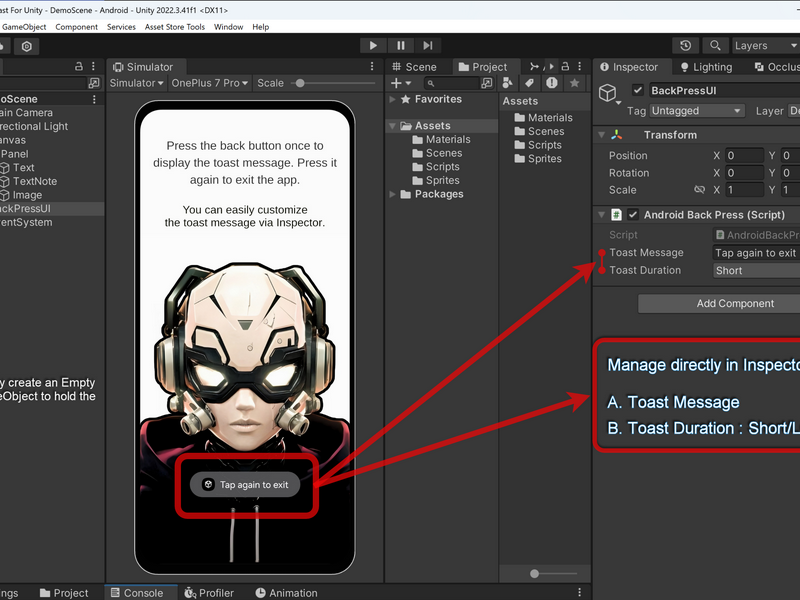
Task: Open the Asset Store Tools menu
Action: [174, 27]
